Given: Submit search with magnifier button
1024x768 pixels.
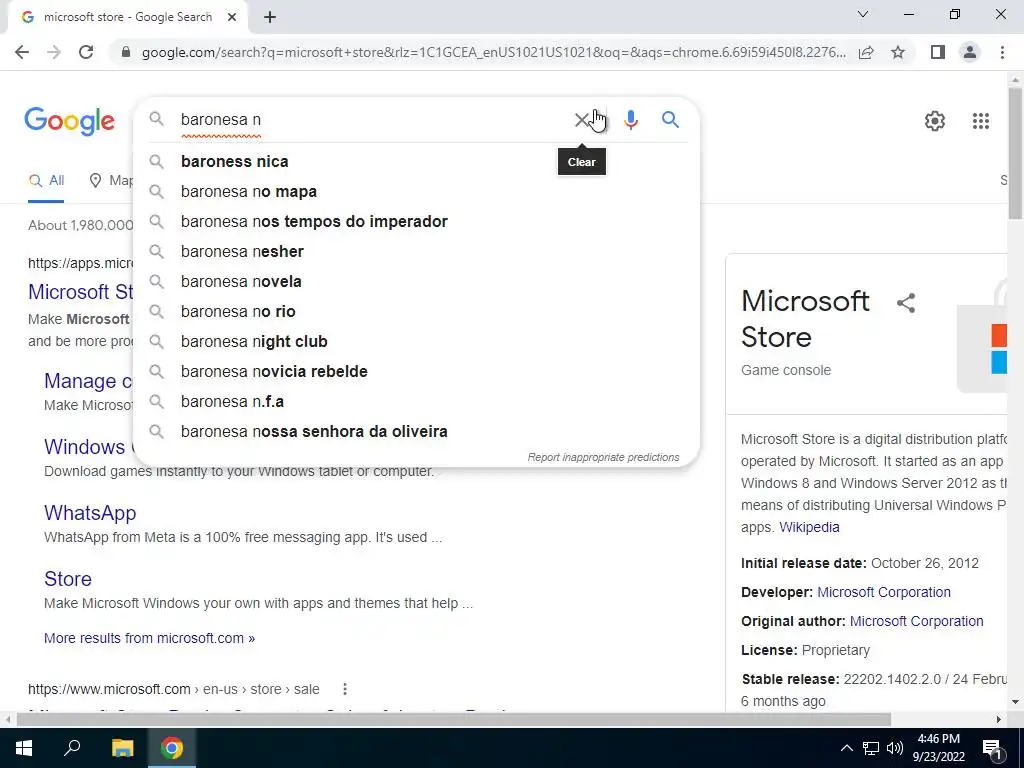Looking at the screenshot, I should coord(670,120).
